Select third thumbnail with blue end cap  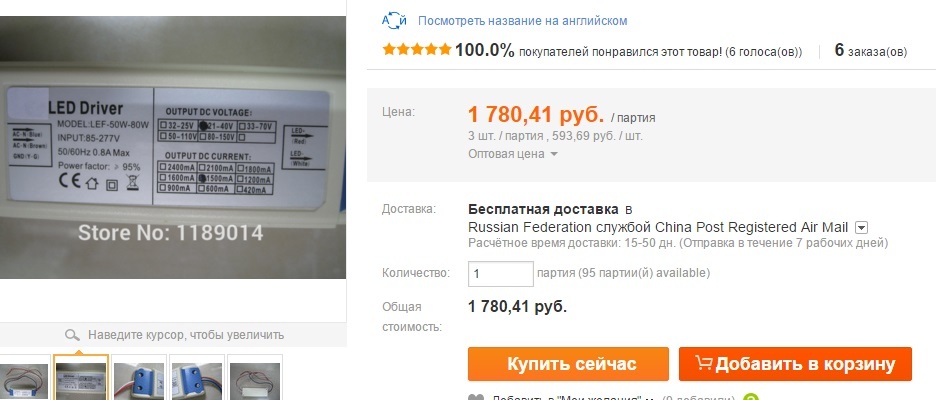pyautogui.click(x=138, y=377)
